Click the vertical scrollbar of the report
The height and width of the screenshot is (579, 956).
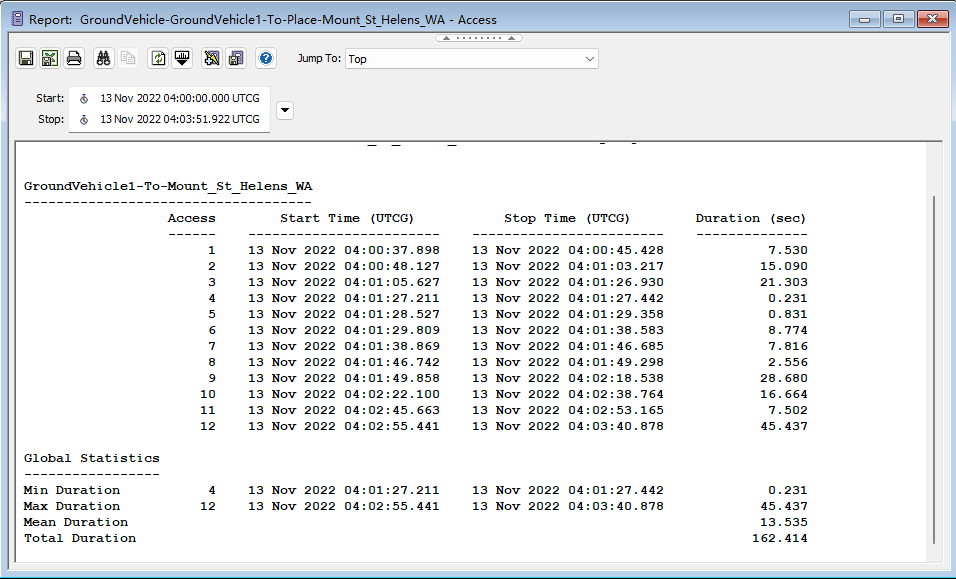(934, 370)
